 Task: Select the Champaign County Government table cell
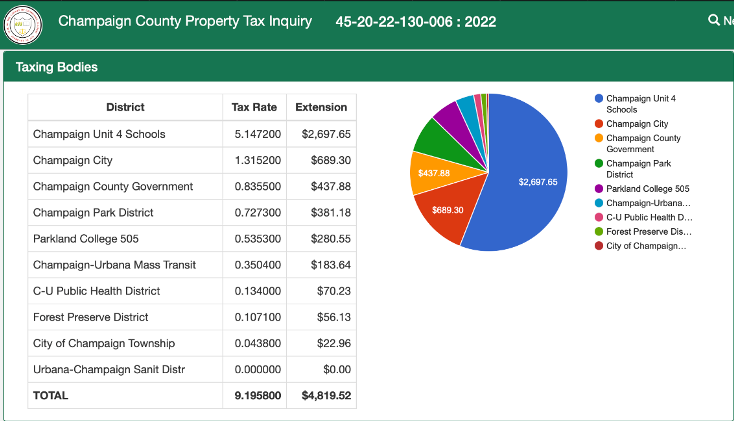click(x=125, y=186)
